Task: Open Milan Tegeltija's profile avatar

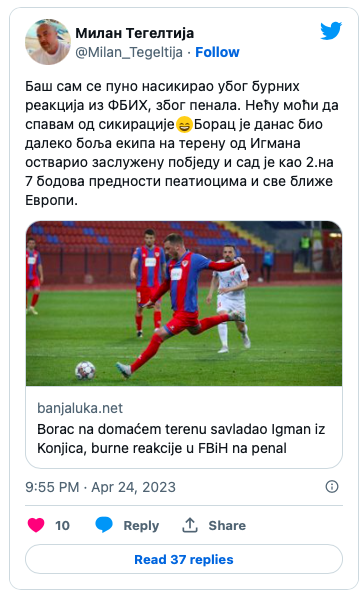Action: point(48,42)
